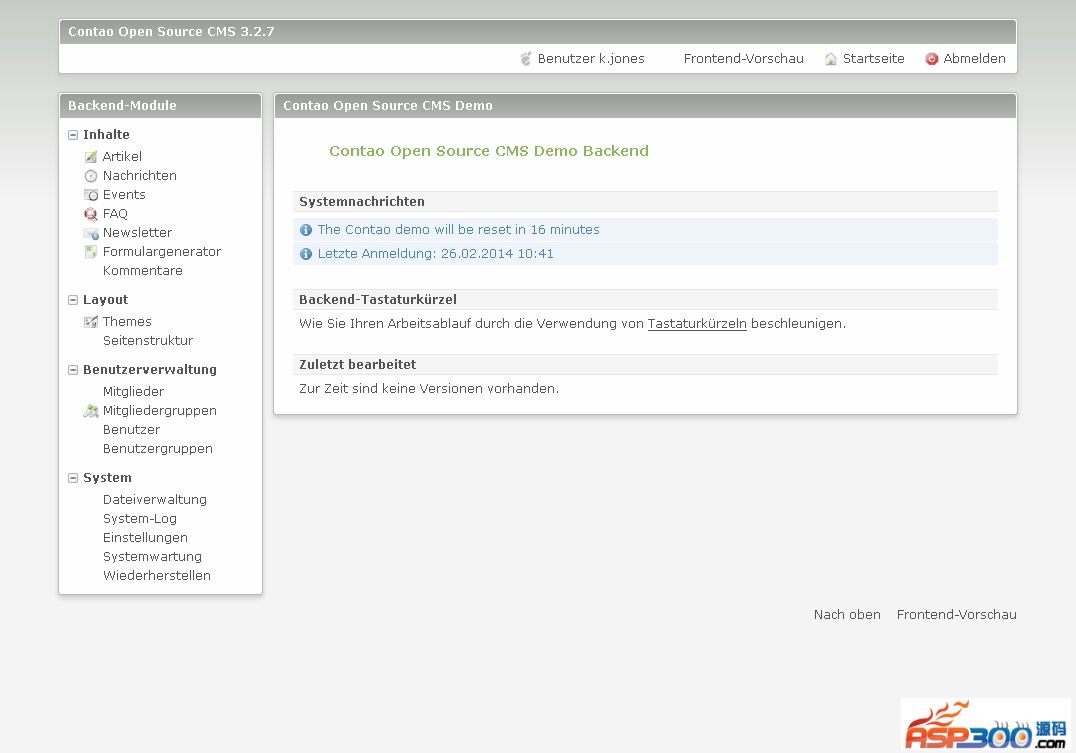This screenshot has width=1076, height=753.
Task: Click the Benutzerverwaltung group heading
Action: (x=150, y=370)
